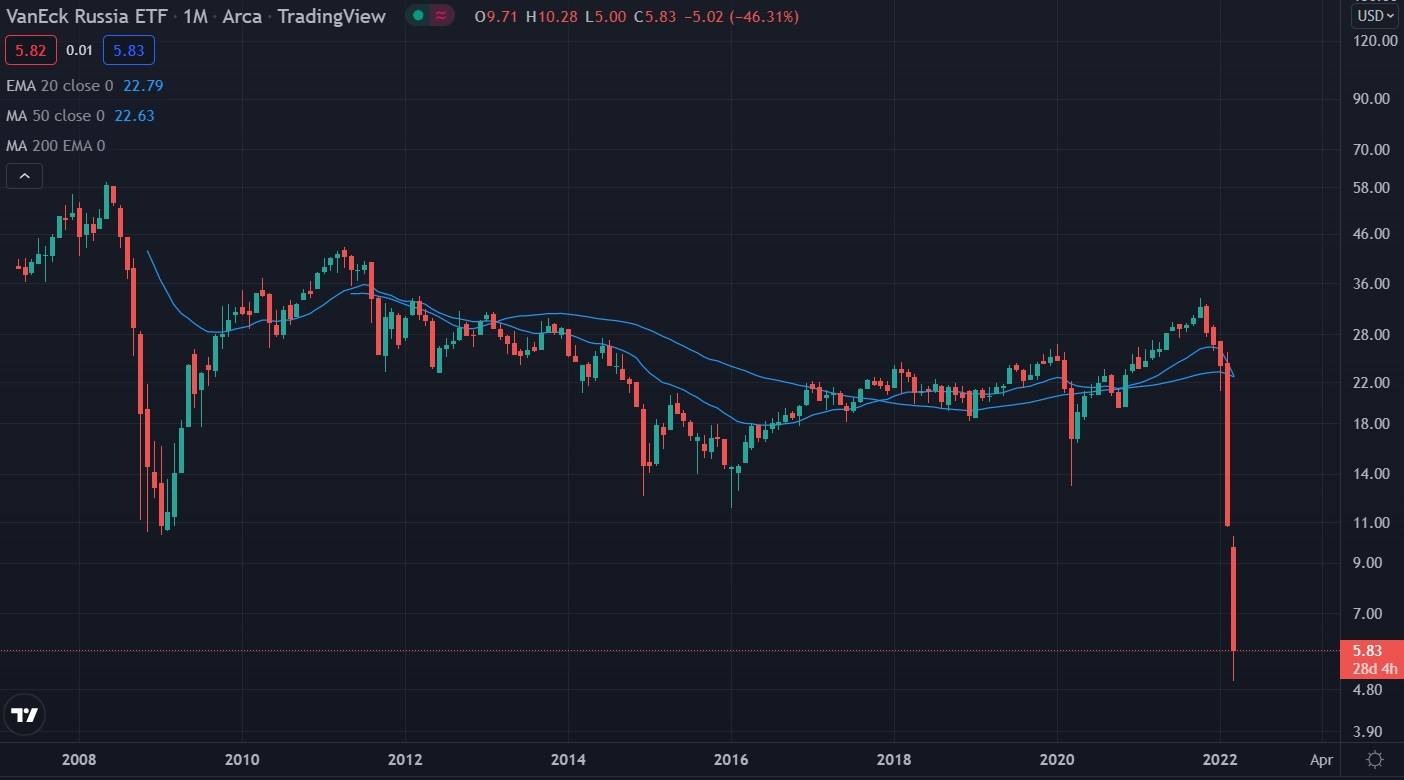
Task: Click the green market status dot
Action: 418,16
